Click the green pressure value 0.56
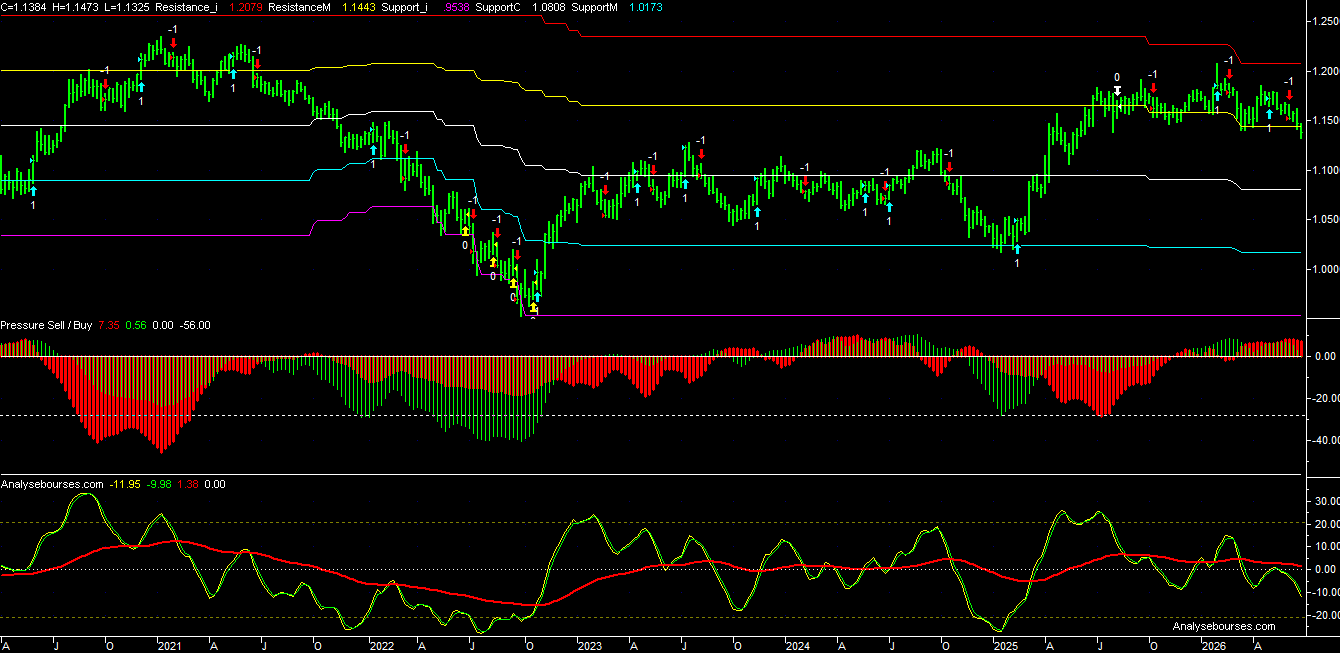The image size is (1340, 653). click(x=136, y=325)
